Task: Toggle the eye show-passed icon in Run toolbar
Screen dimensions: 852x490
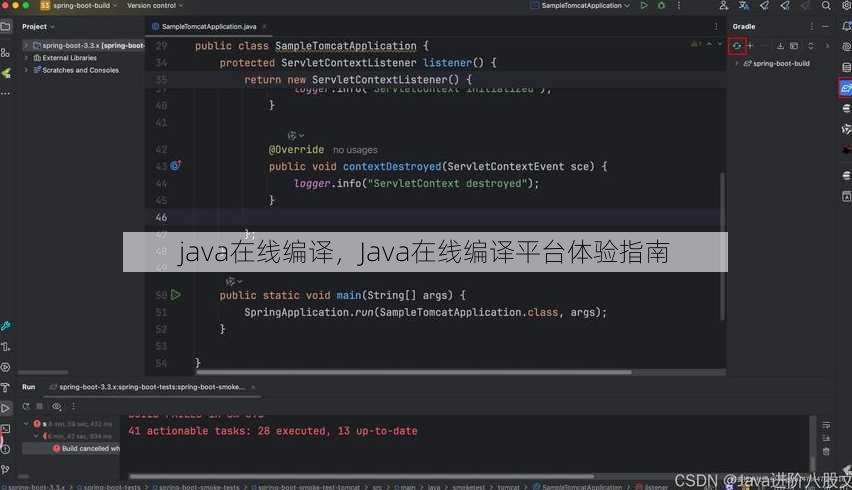Action: point(57,406)
